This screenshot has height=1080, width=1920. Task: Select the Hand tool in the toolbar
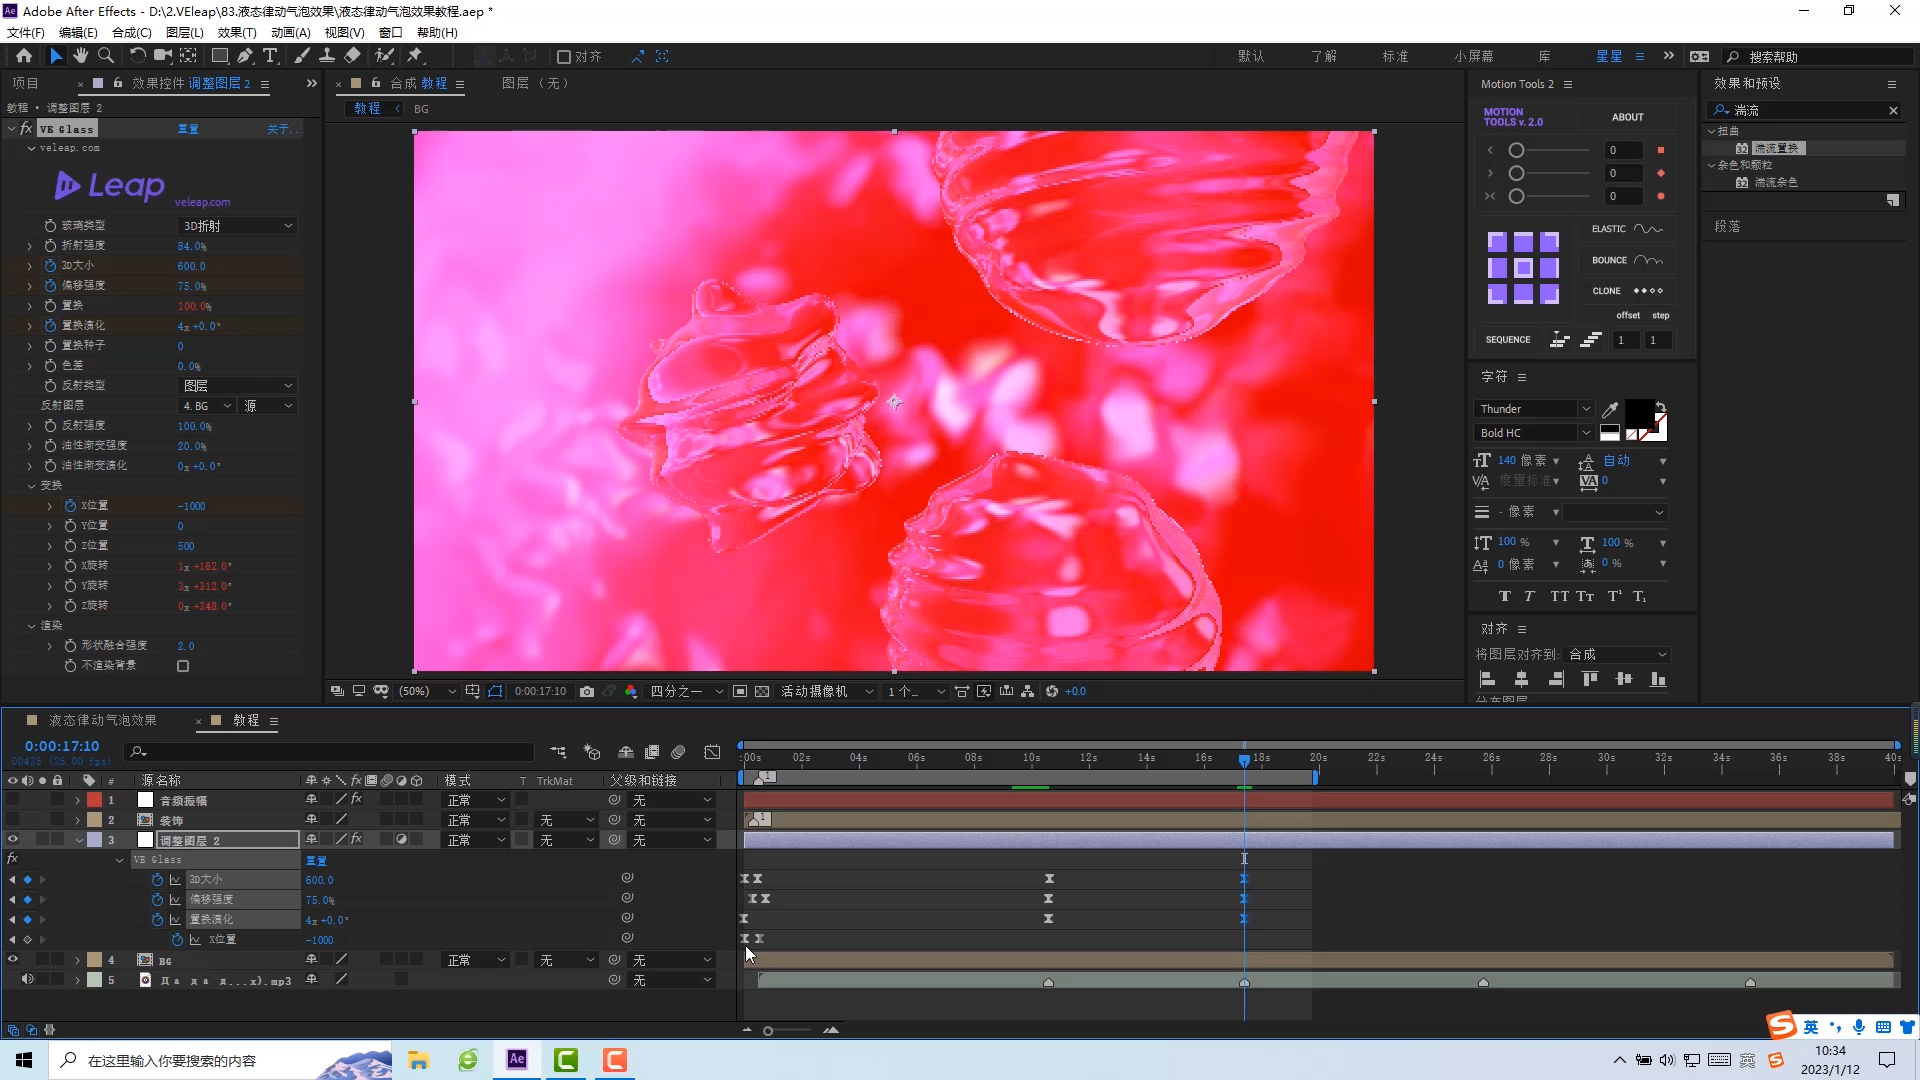tap(81, 56)
